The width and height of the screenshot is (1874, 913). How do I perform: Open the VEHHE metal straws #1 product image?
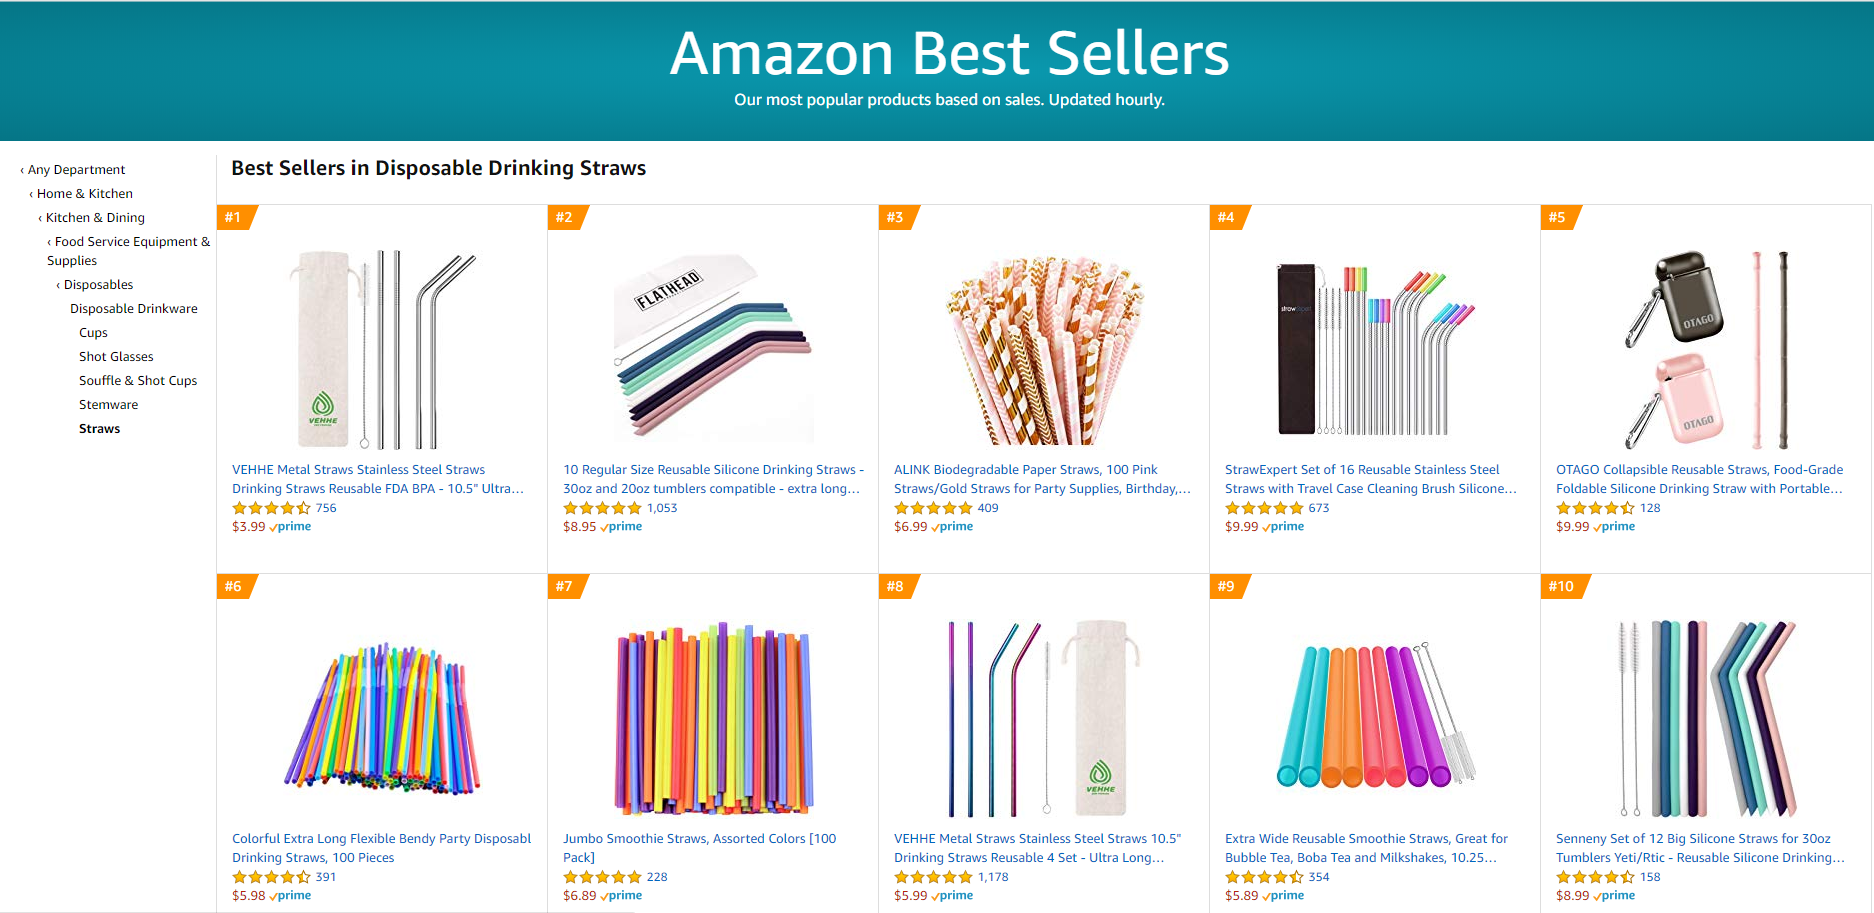point(381,348)
